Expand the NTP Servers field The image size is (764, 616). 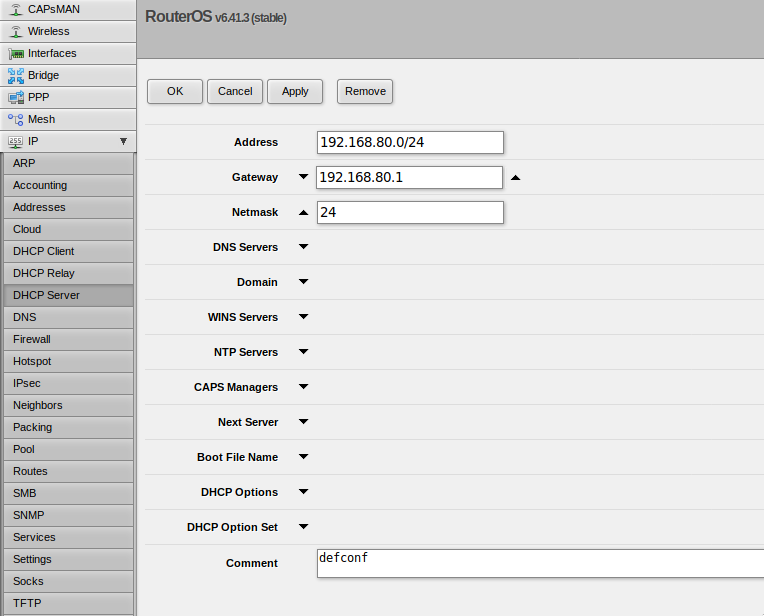[304, 352]
